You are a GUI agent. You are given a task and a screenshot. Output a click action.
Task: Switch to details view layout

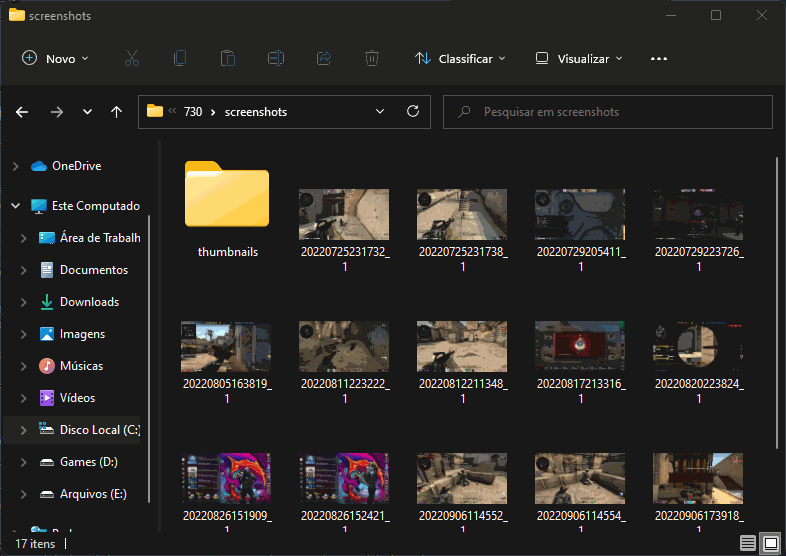point(748,543)
